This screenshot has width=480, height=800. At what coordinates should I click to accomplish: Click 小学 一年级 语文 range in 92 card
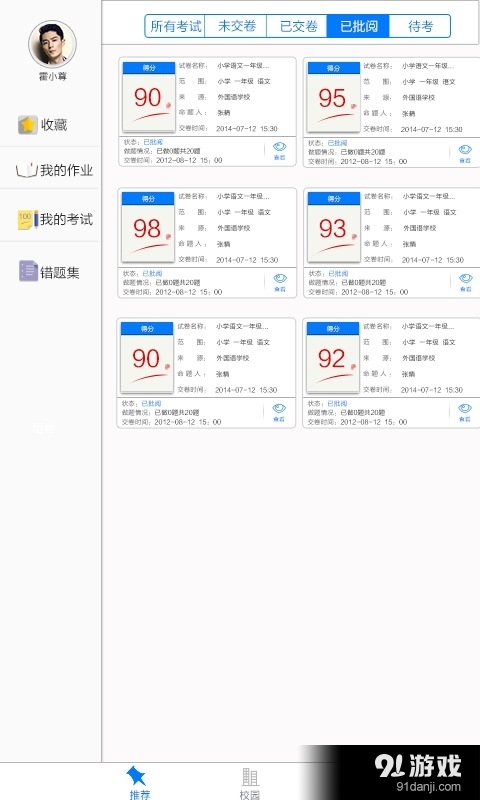pos(428,342)
